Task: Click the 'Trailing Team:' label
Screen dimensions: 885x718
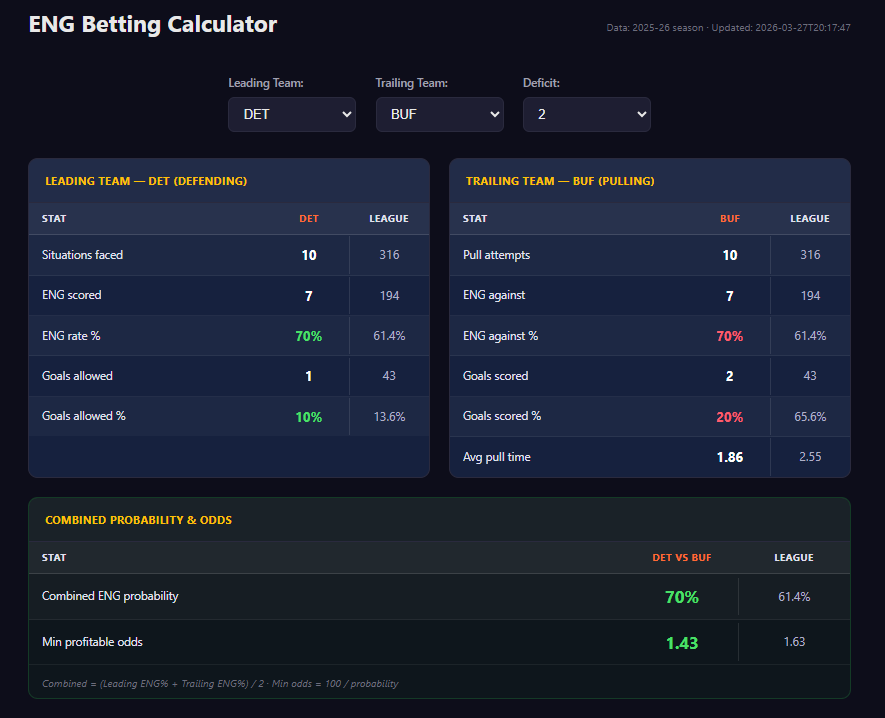Action: click(x=411, y=83)
